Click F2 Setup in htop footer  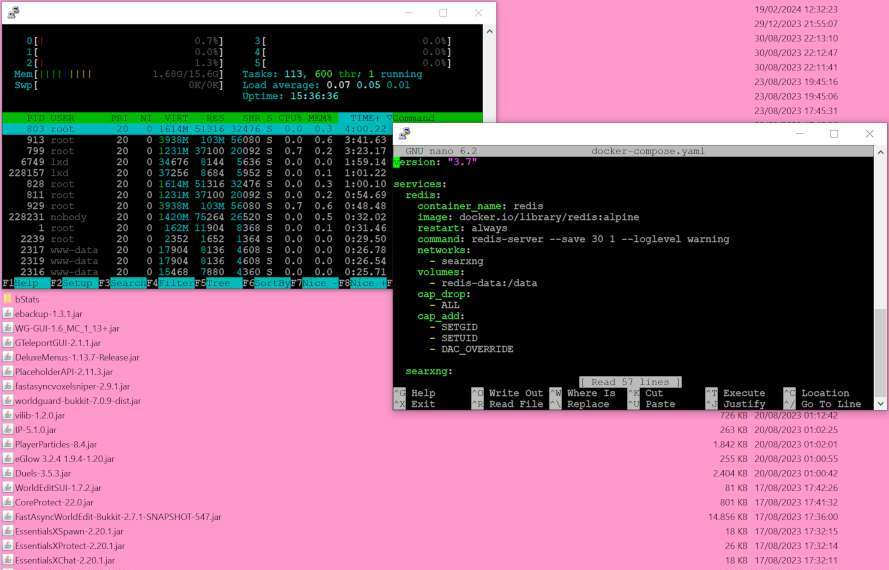(x=72, y=283)
